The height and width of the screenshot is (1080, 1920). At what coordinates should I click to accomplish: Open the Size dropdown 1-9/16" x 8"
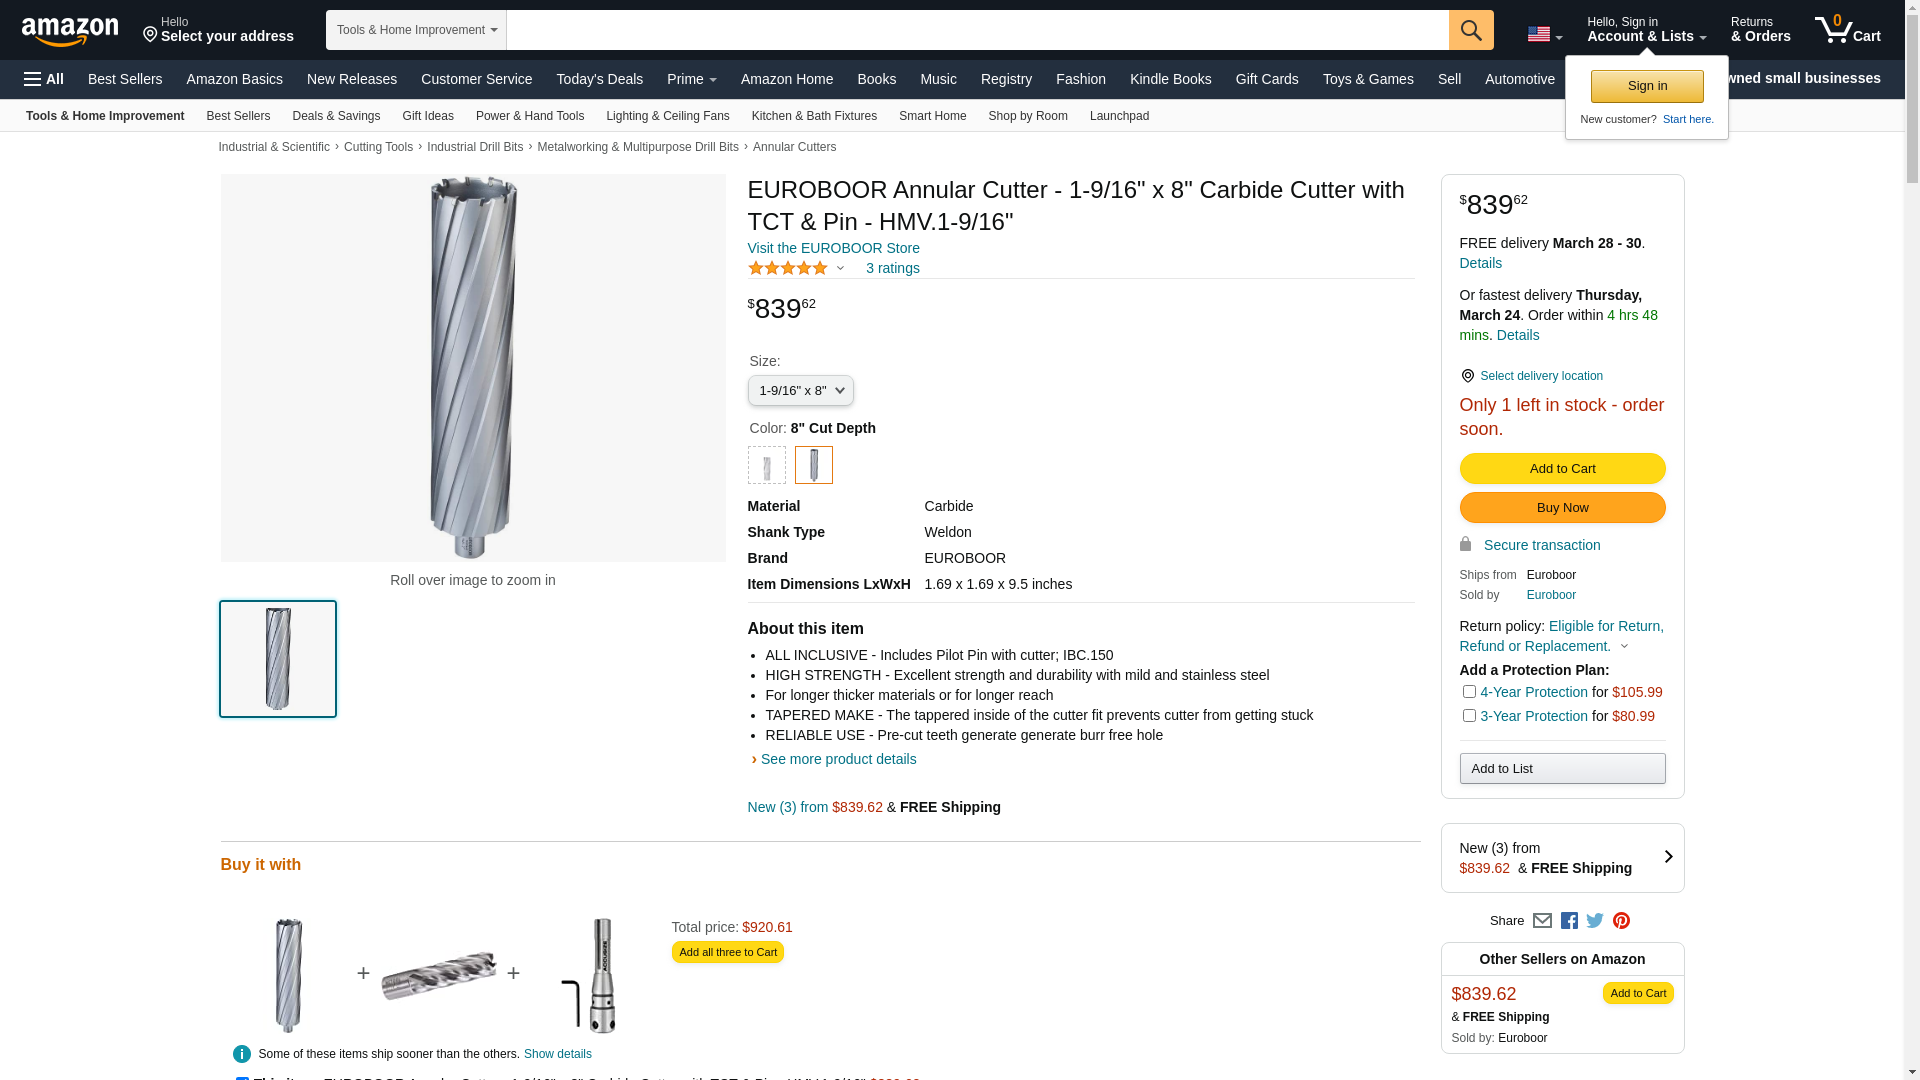[800, 391]
